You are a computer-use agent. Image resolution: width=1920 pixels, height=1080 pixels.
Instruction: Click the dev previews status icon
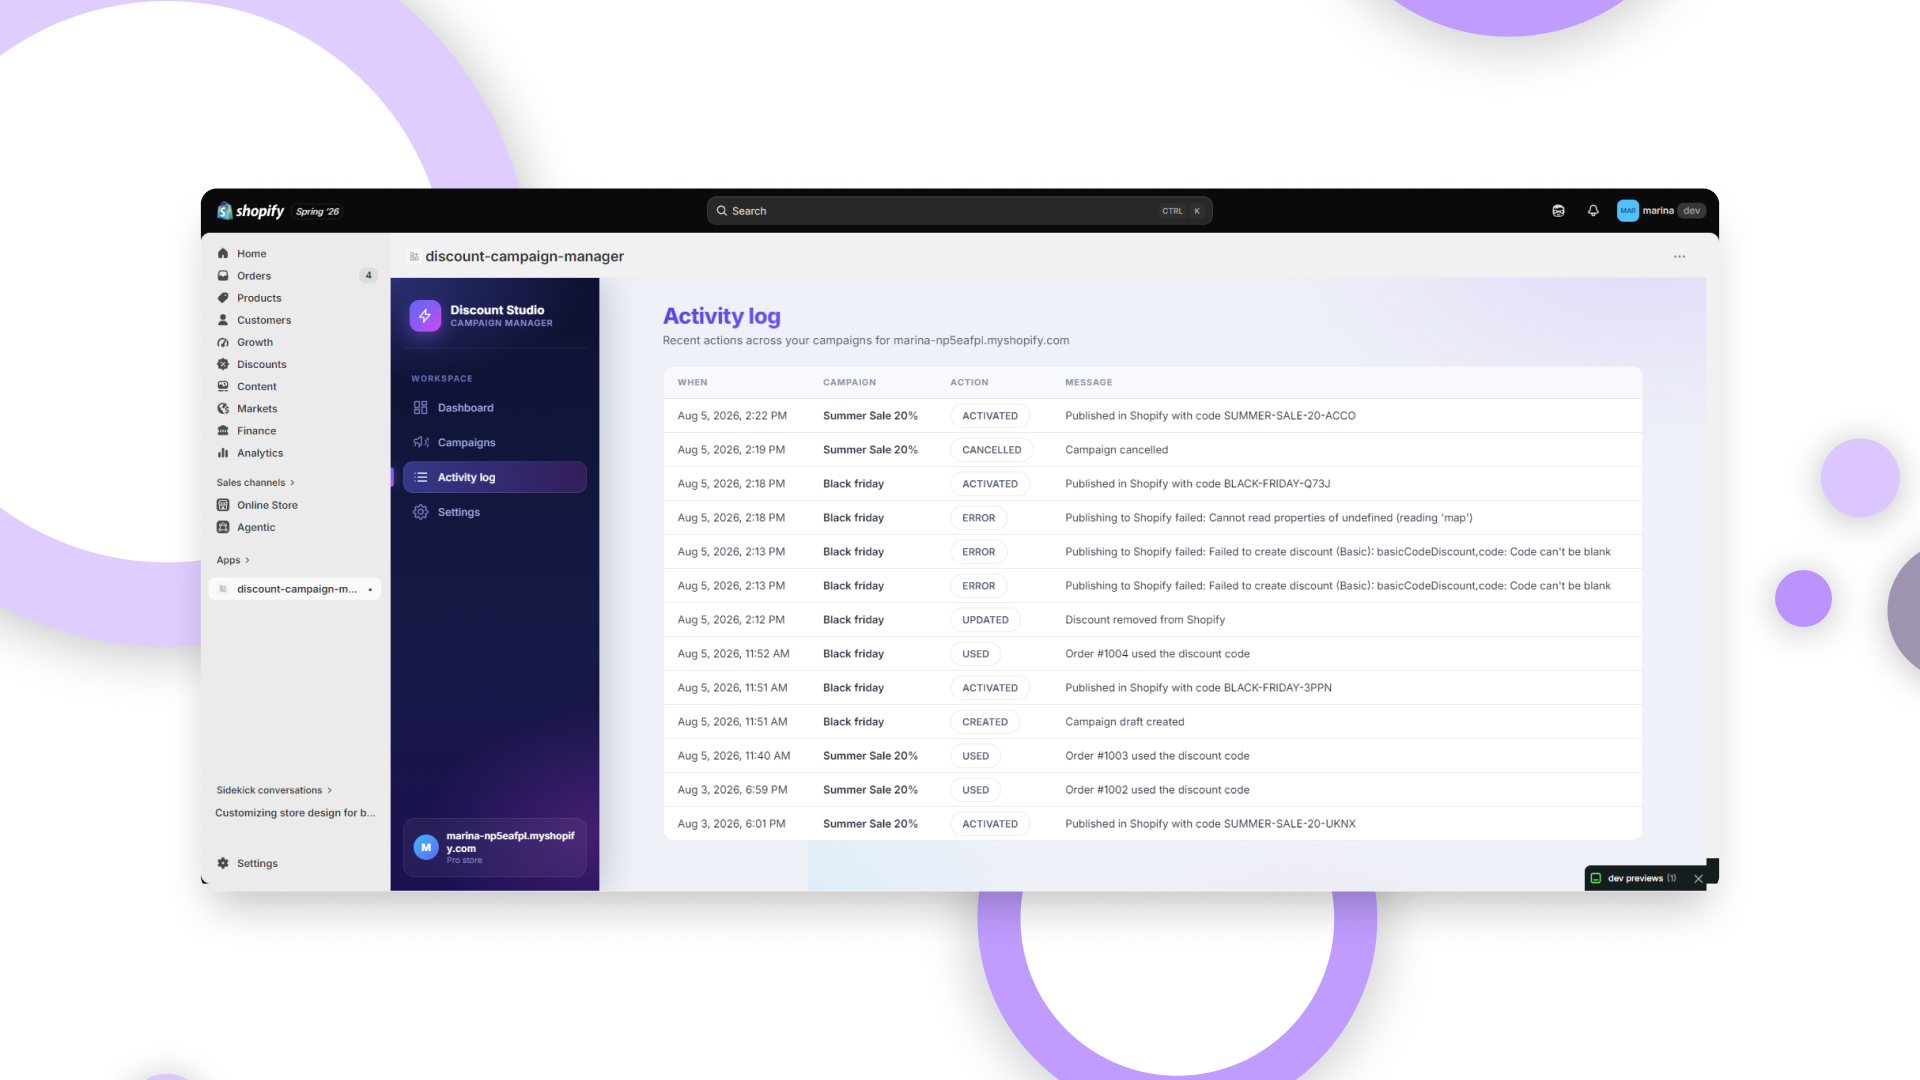click(1596, 878)
